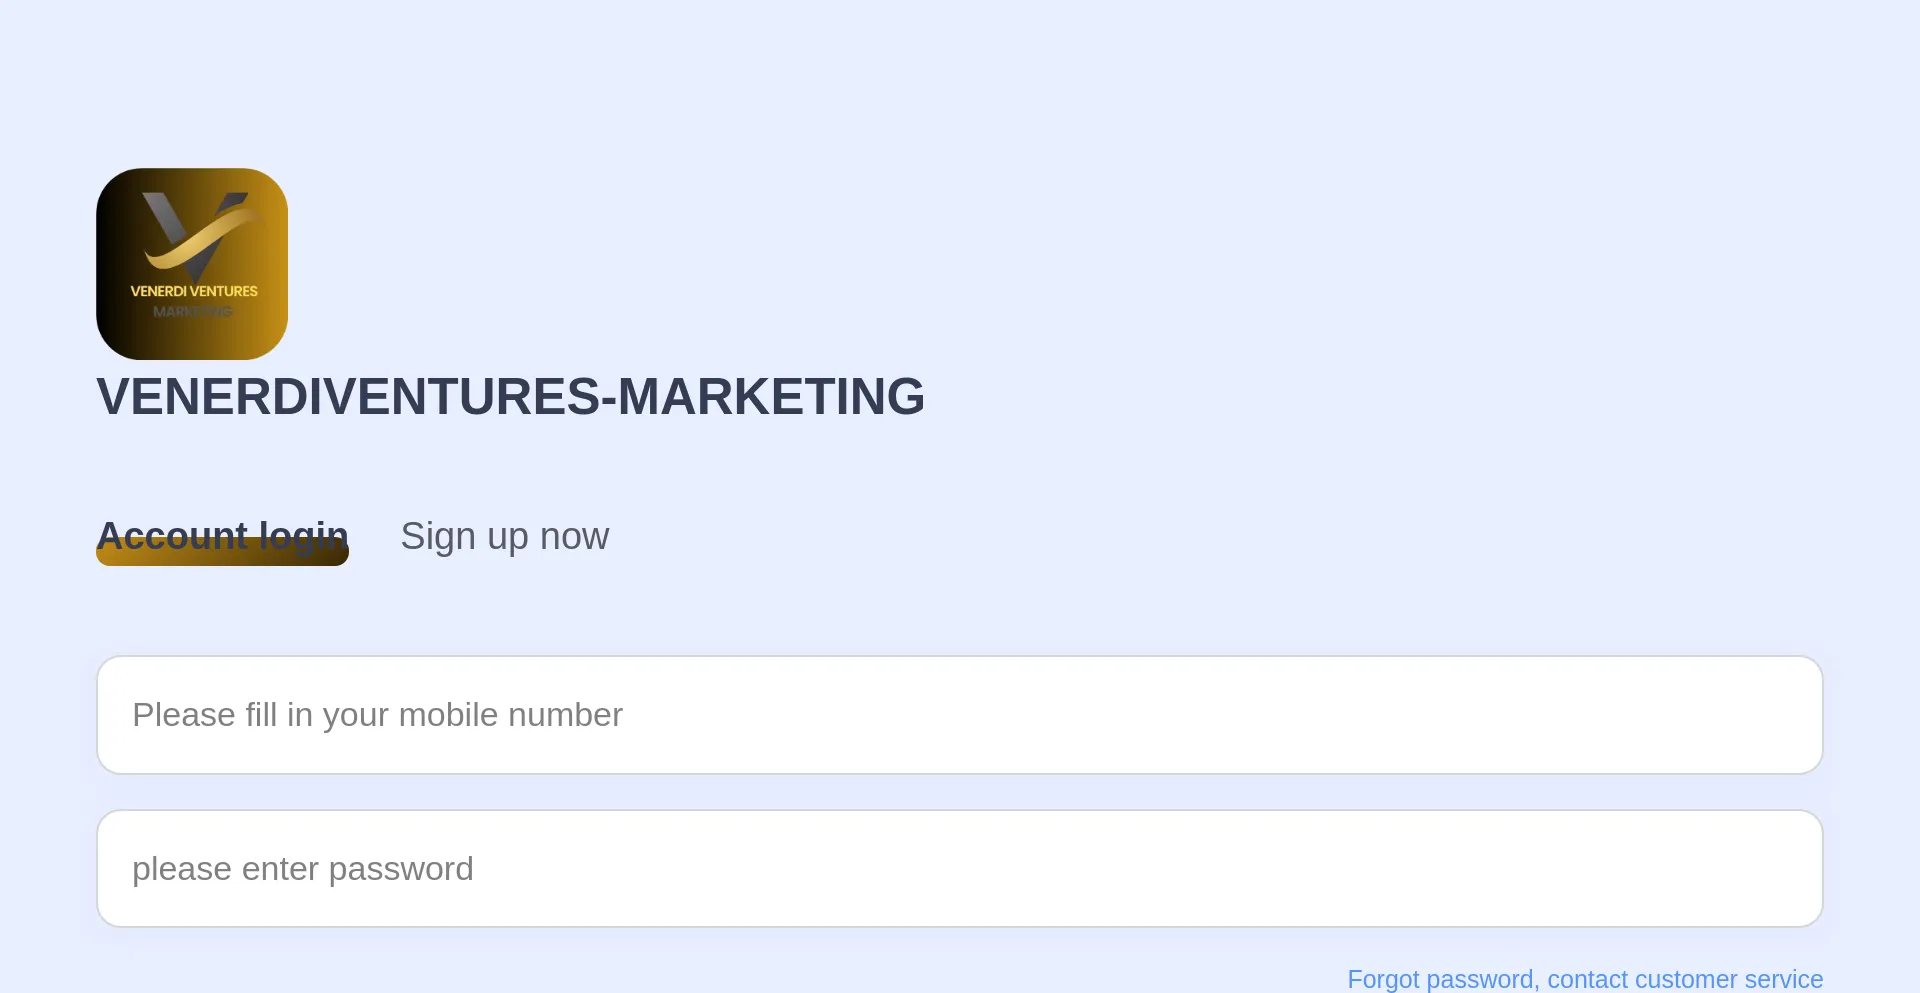
Task: Click the 'please enter password' placeholder text
Action: tap(302, 869)
